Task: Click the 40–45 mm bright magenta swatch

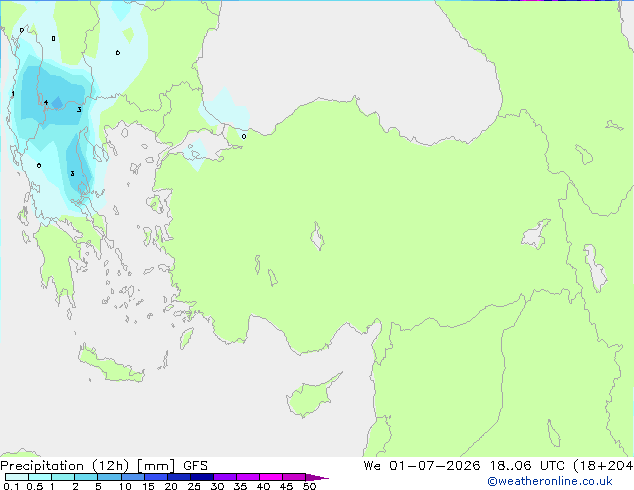Action: point(271,477)
